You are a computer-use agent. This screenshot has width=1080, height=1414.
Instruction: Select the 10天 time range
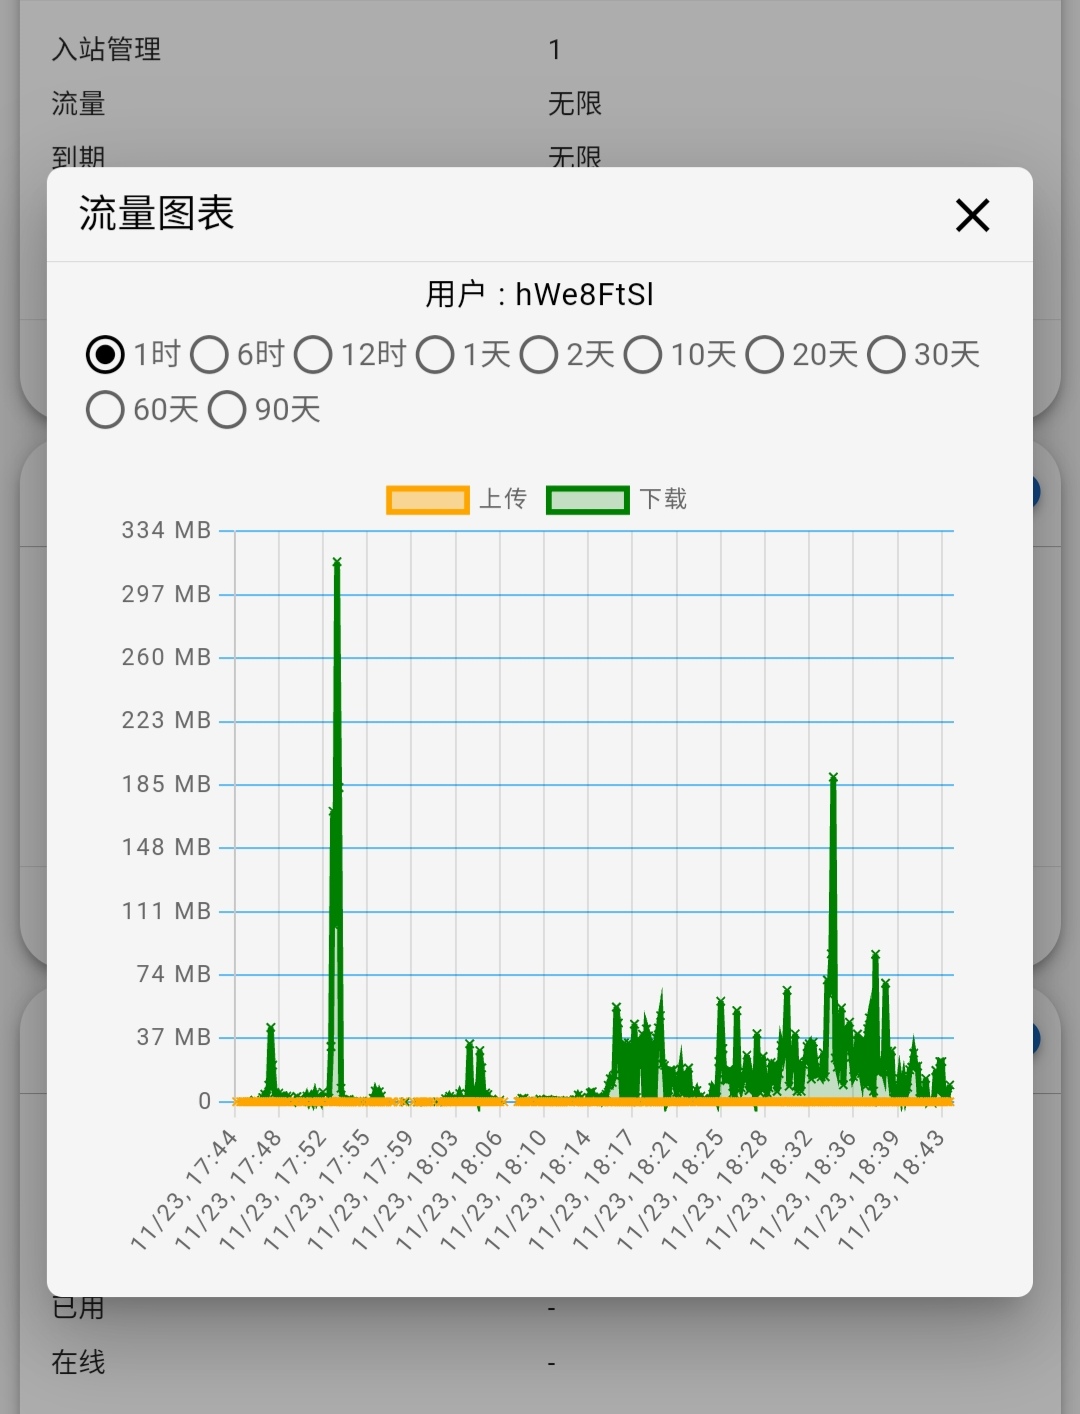[643, 354]
